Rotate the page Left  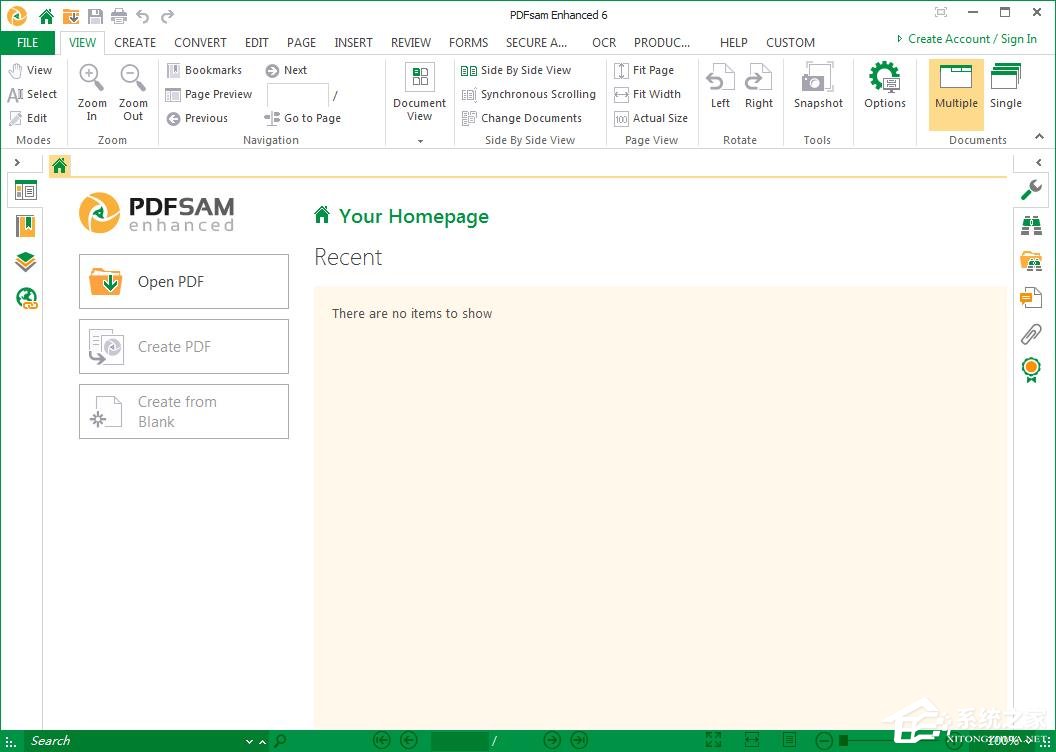(x=720, y=86)
